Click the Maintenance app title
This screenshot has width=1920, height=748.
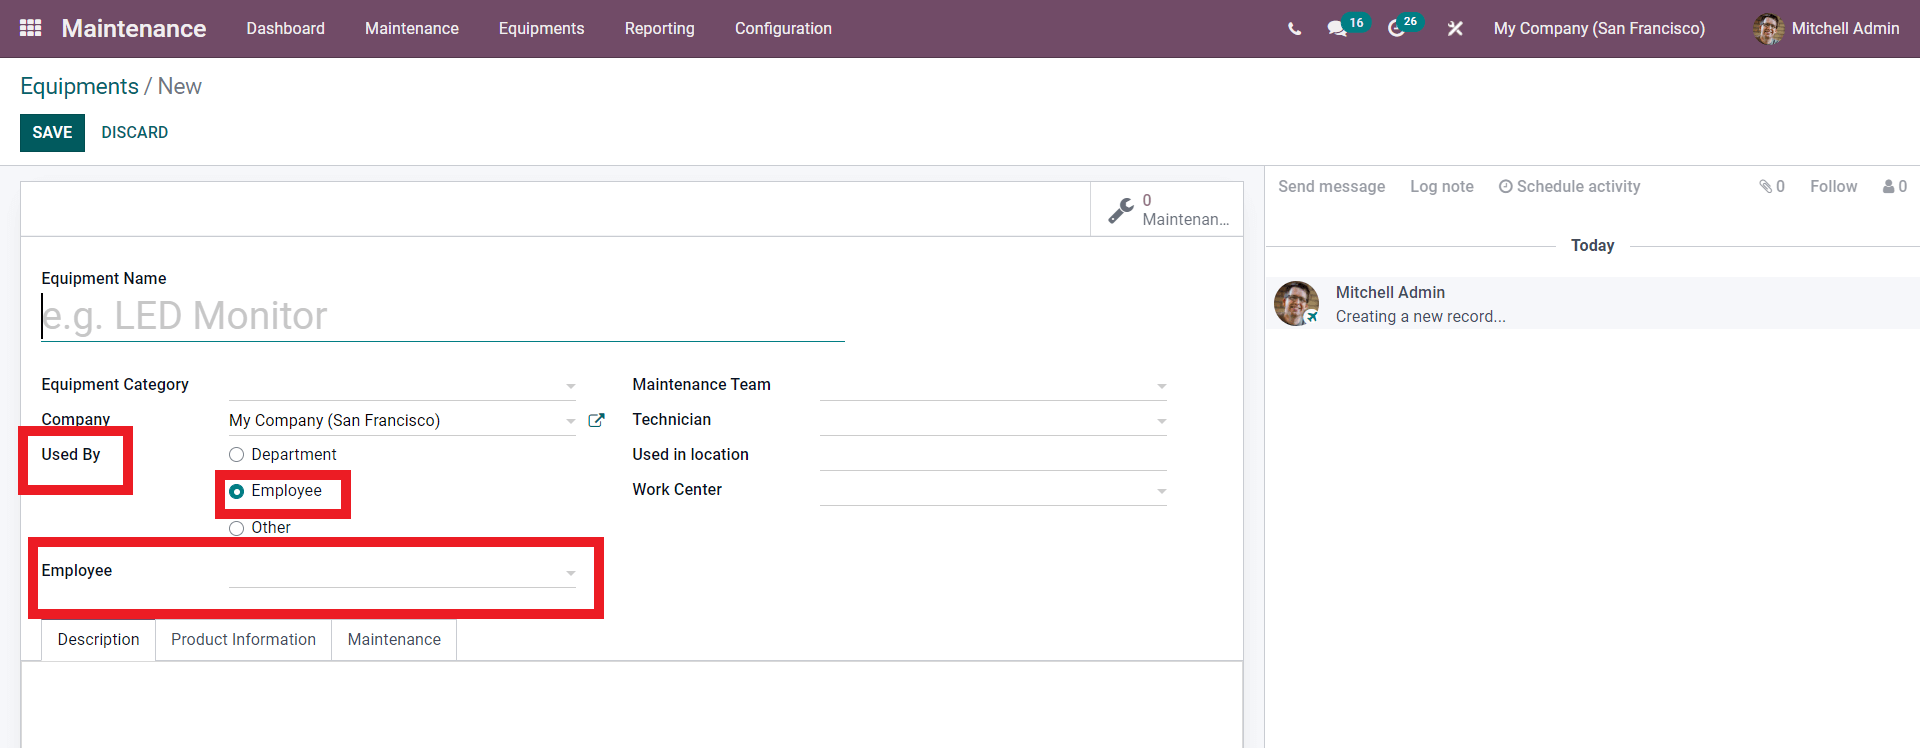(134, 29)
